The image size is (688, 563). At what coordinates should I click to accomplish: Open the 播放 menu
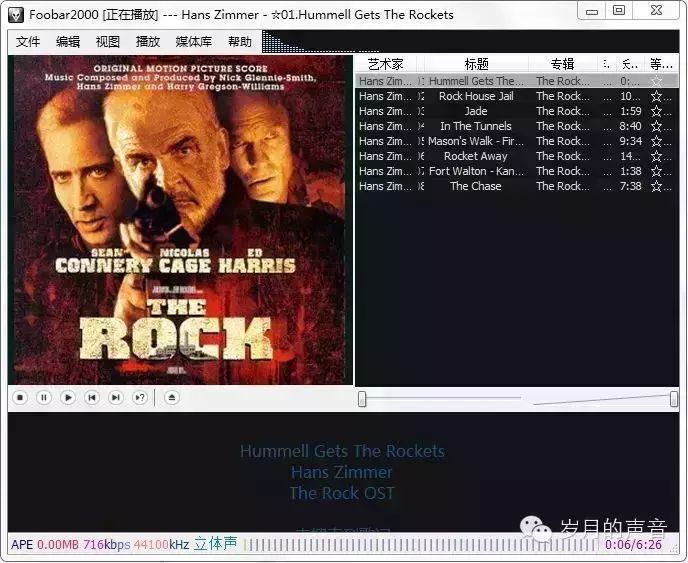click(x=148, y=42)
